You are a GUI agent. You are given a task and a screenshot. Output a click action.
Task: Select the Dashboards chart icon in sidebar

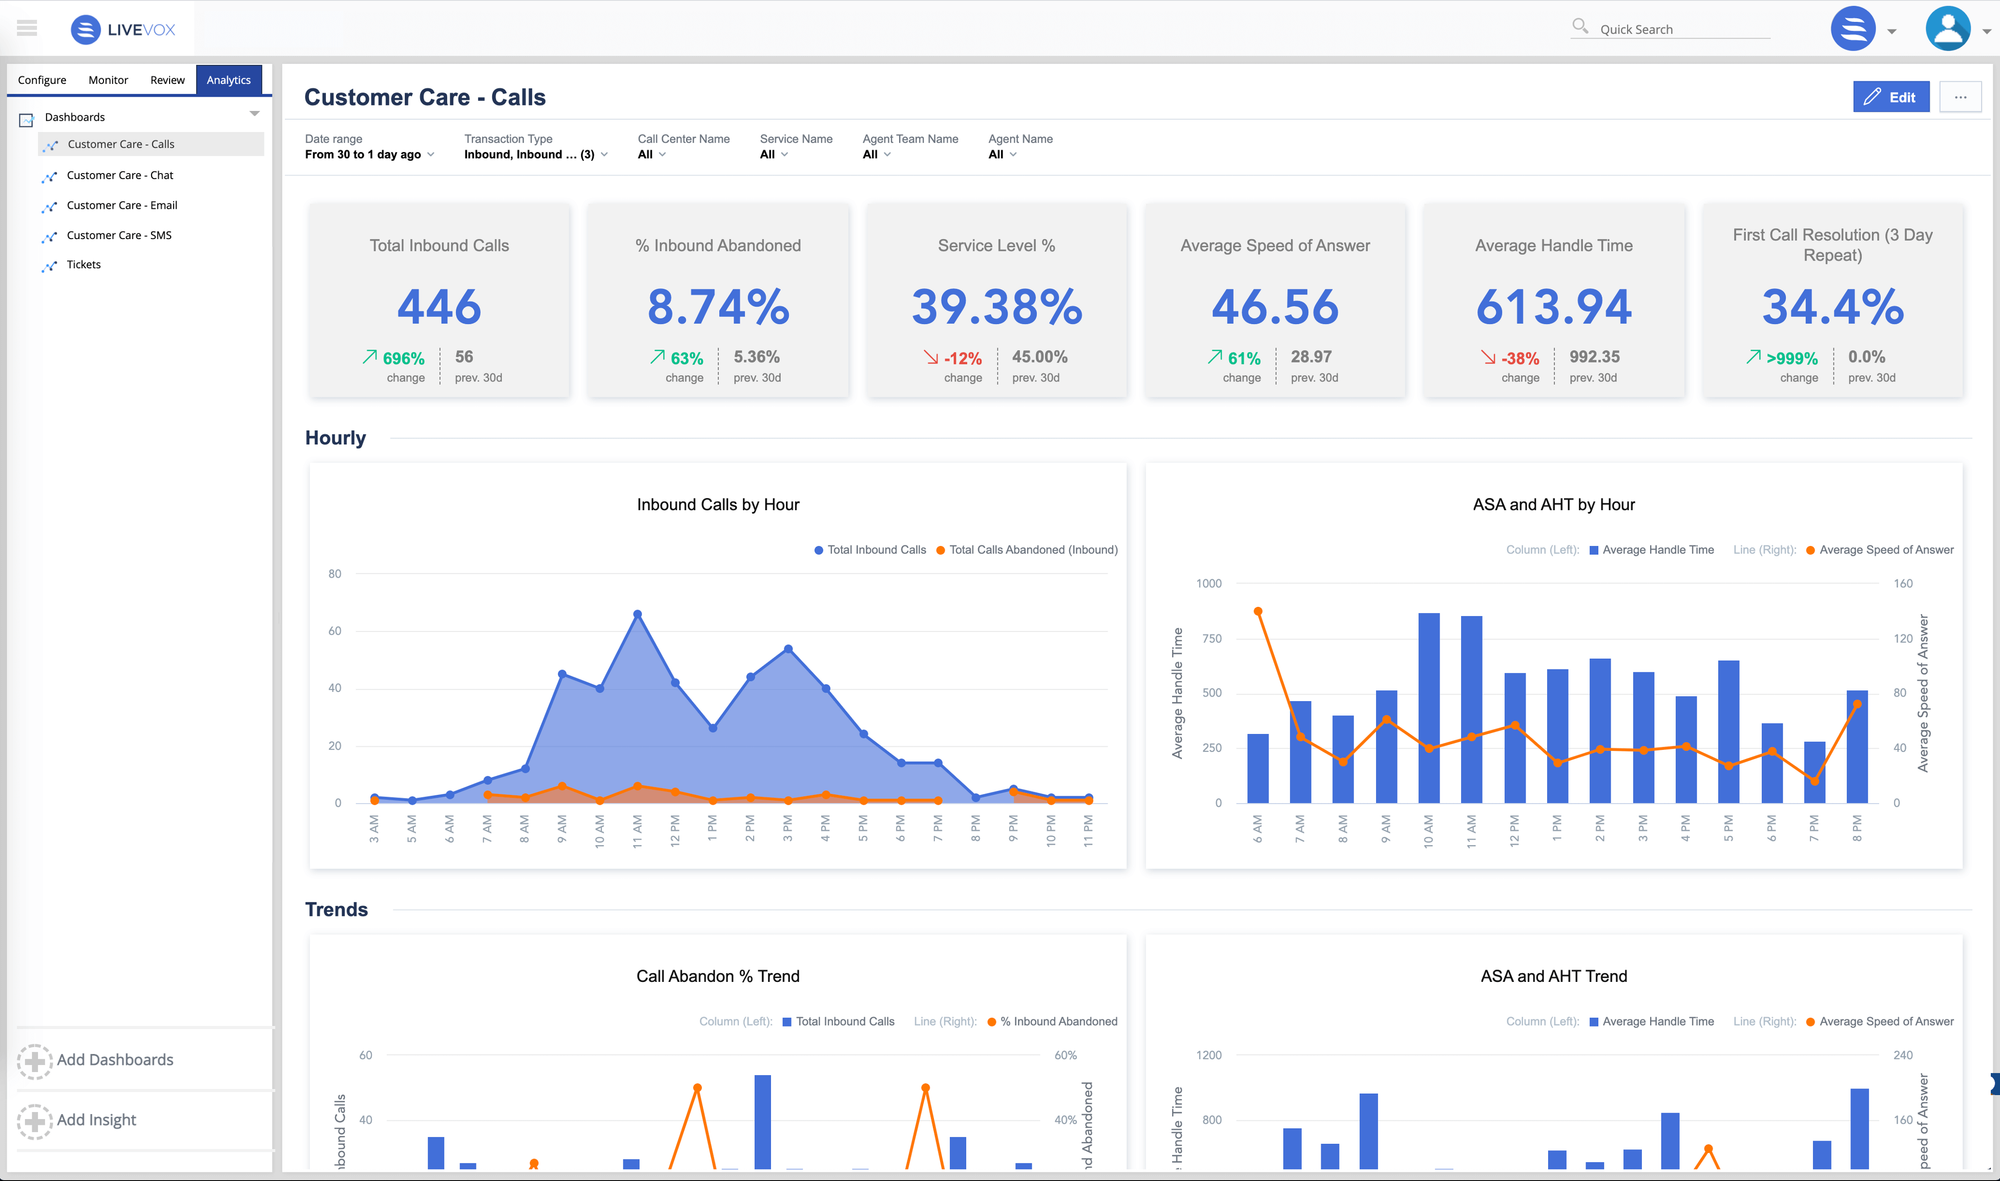click(x=25, y=117)
